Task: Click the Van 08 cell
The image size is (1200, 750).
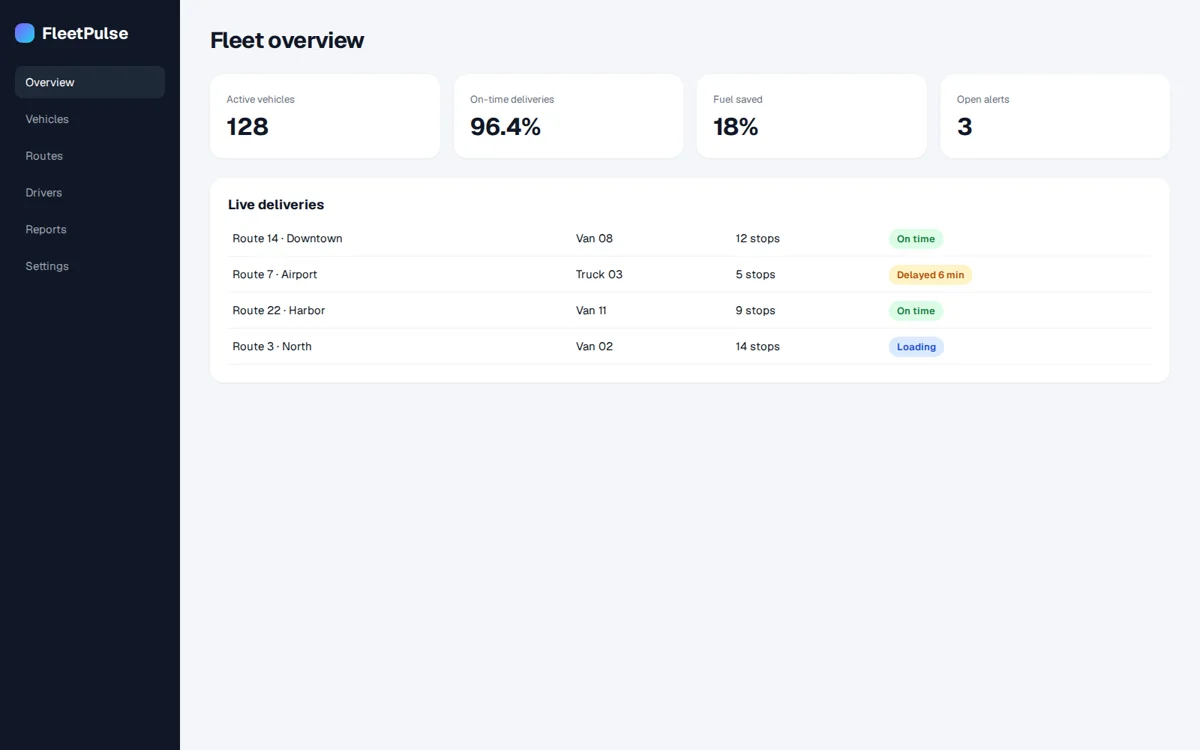Action: pyautogui.click(x=594, y=239)
